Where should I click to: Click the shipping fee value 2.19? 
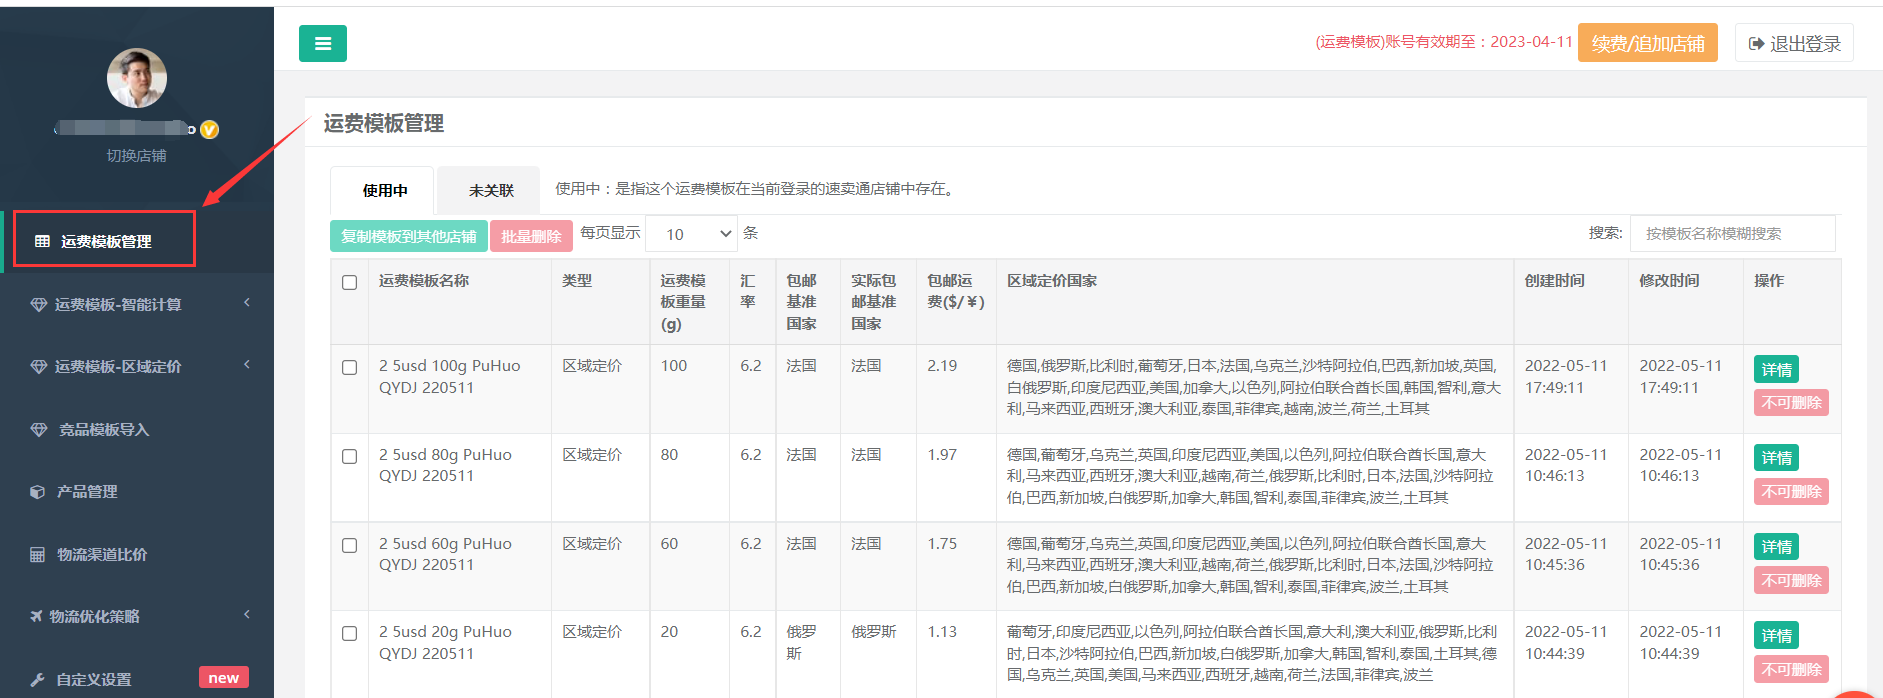click(942, 366)
